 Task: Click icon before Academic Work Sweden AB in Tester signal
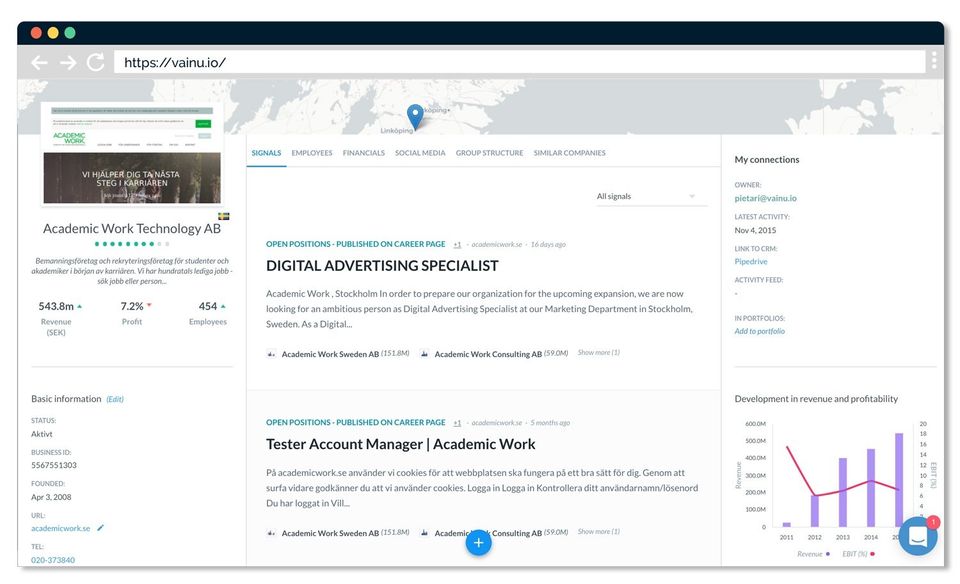coord(271,533)
